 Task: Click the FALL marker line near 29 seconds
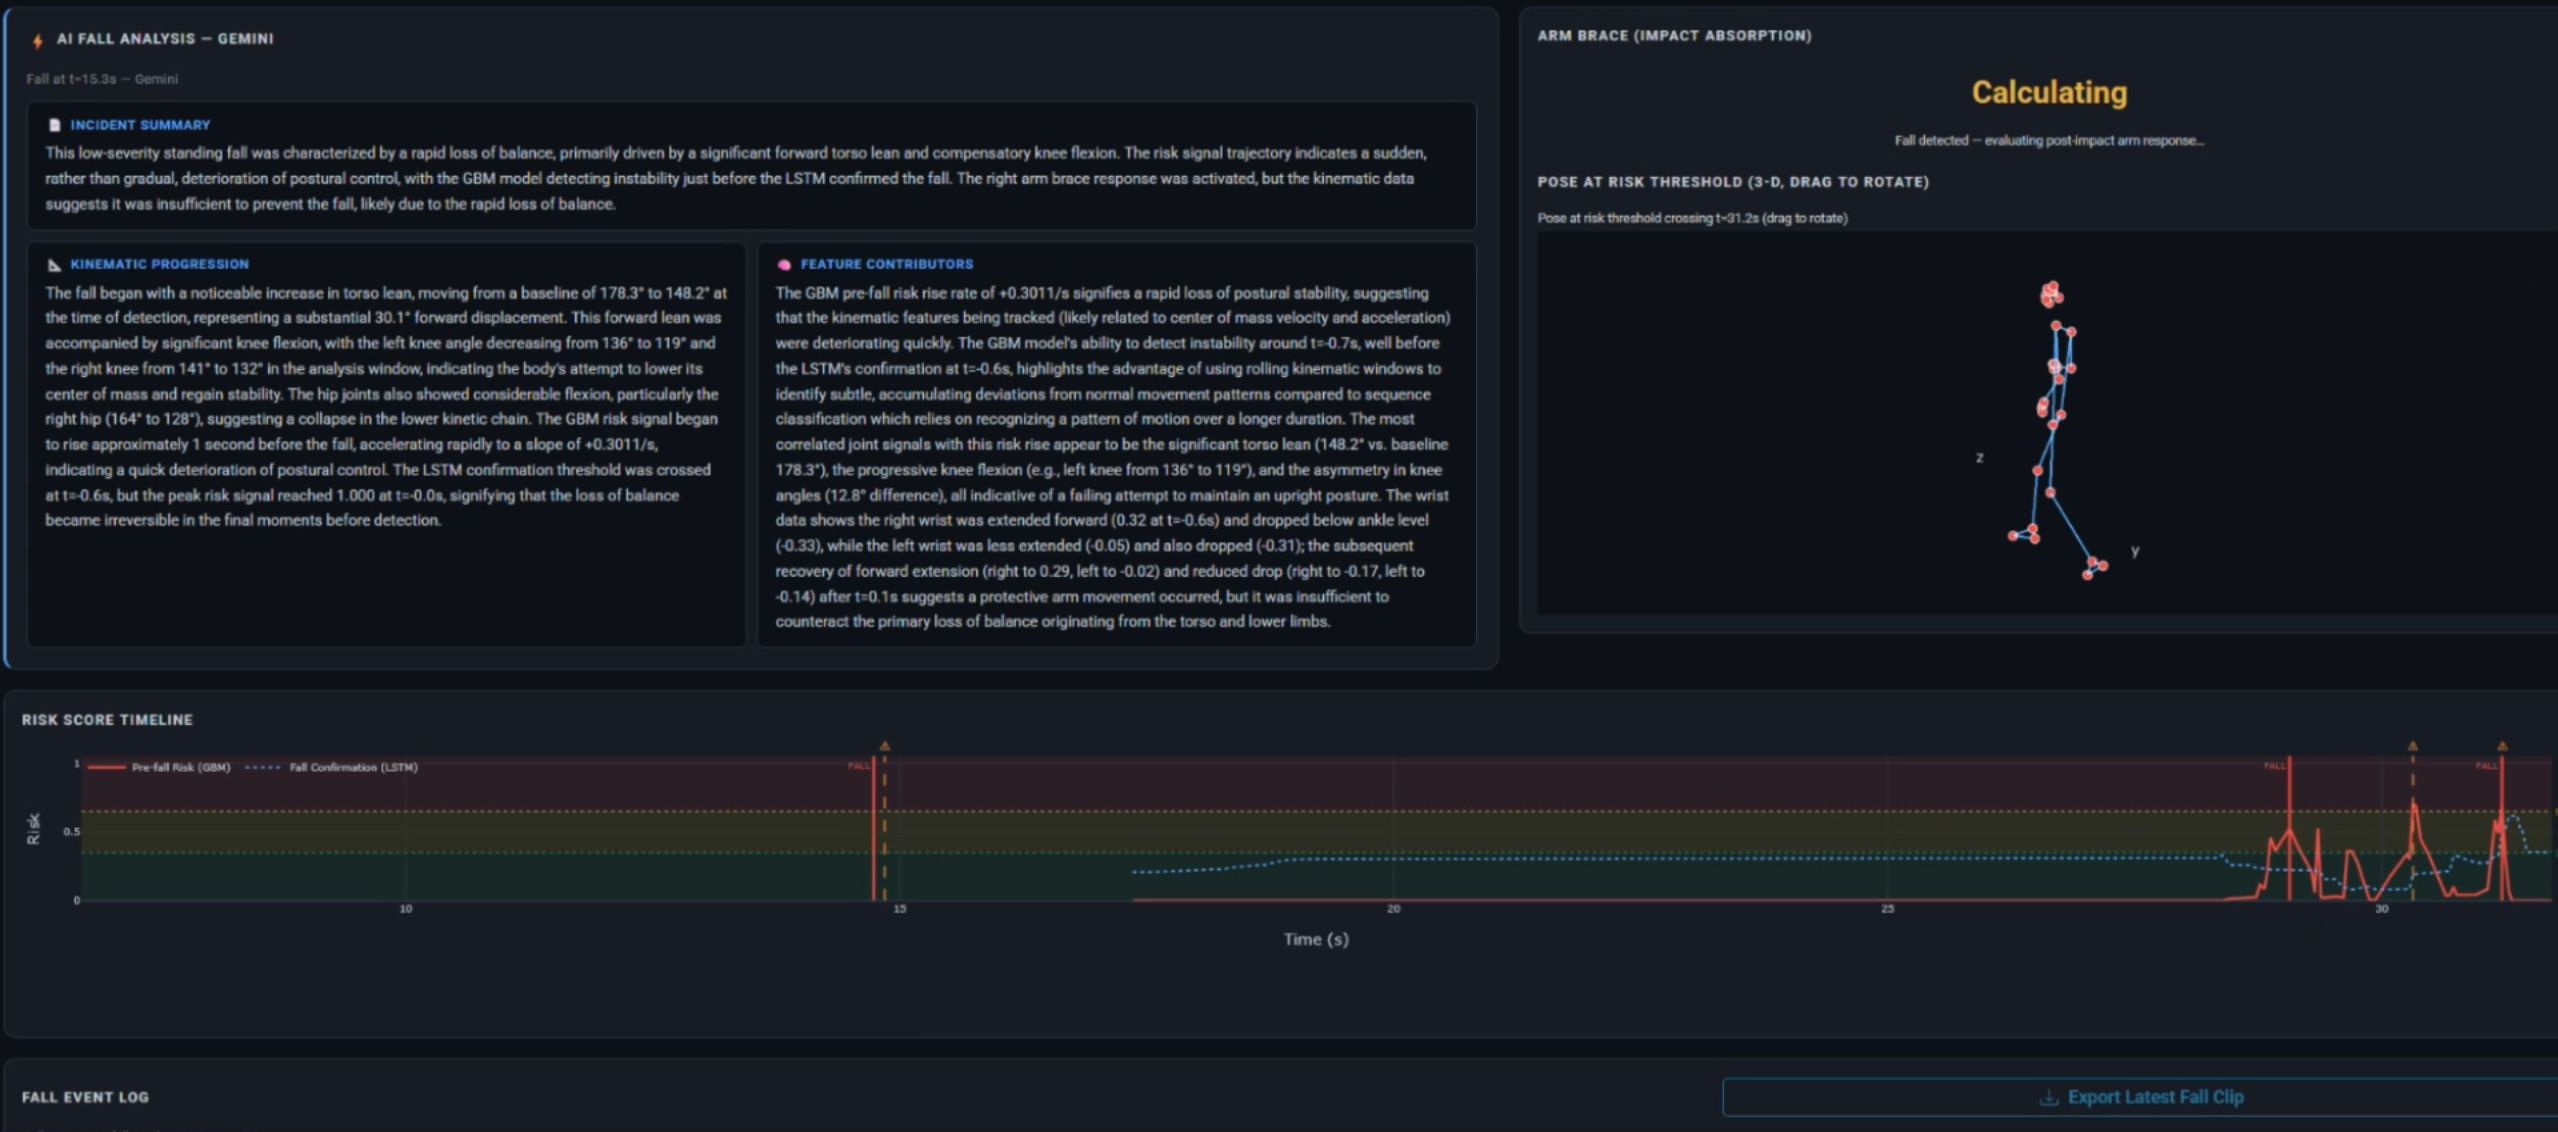pyautogui.click(x=2289, y=790)
